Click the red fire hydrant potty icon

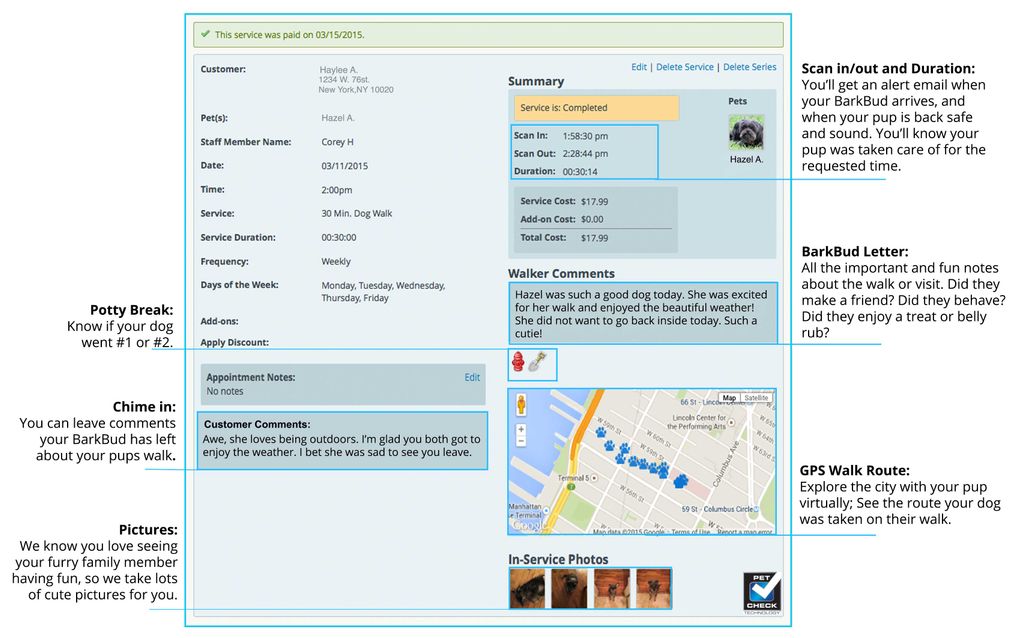518,363
